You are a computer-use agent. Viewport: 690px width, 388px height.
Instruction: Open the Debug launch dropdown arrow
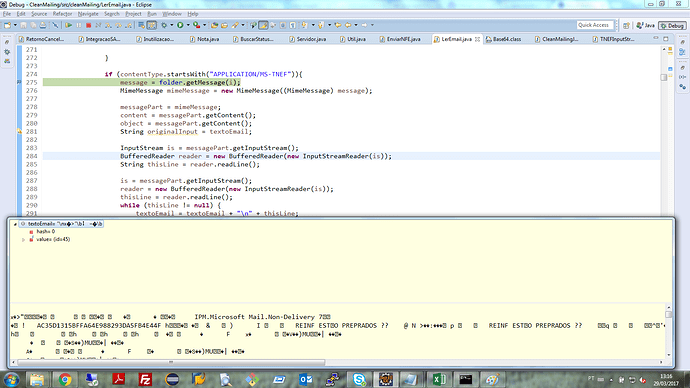coord(172,25)
